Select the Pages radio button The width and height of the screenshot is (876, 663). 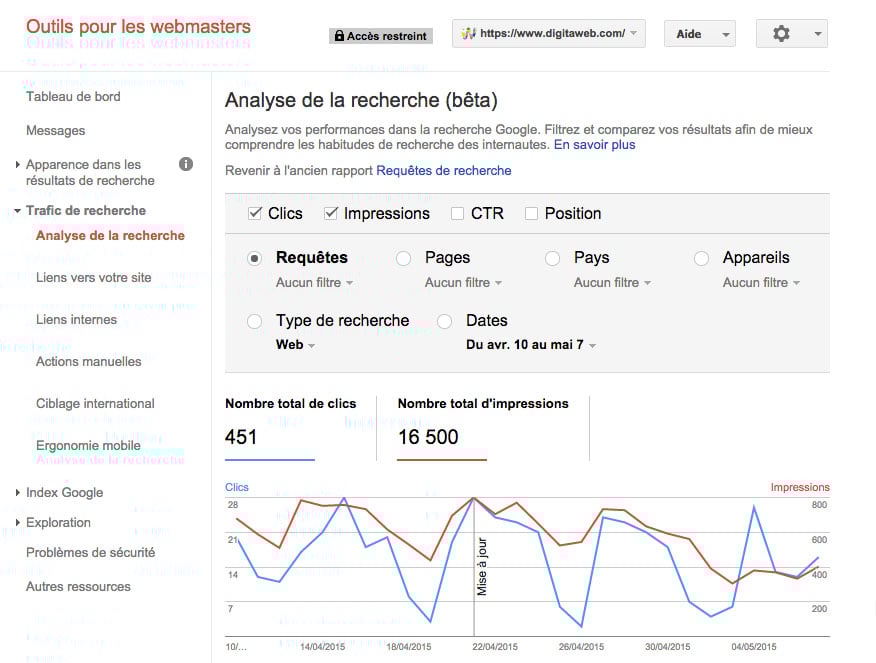click(x=403, y=258)
